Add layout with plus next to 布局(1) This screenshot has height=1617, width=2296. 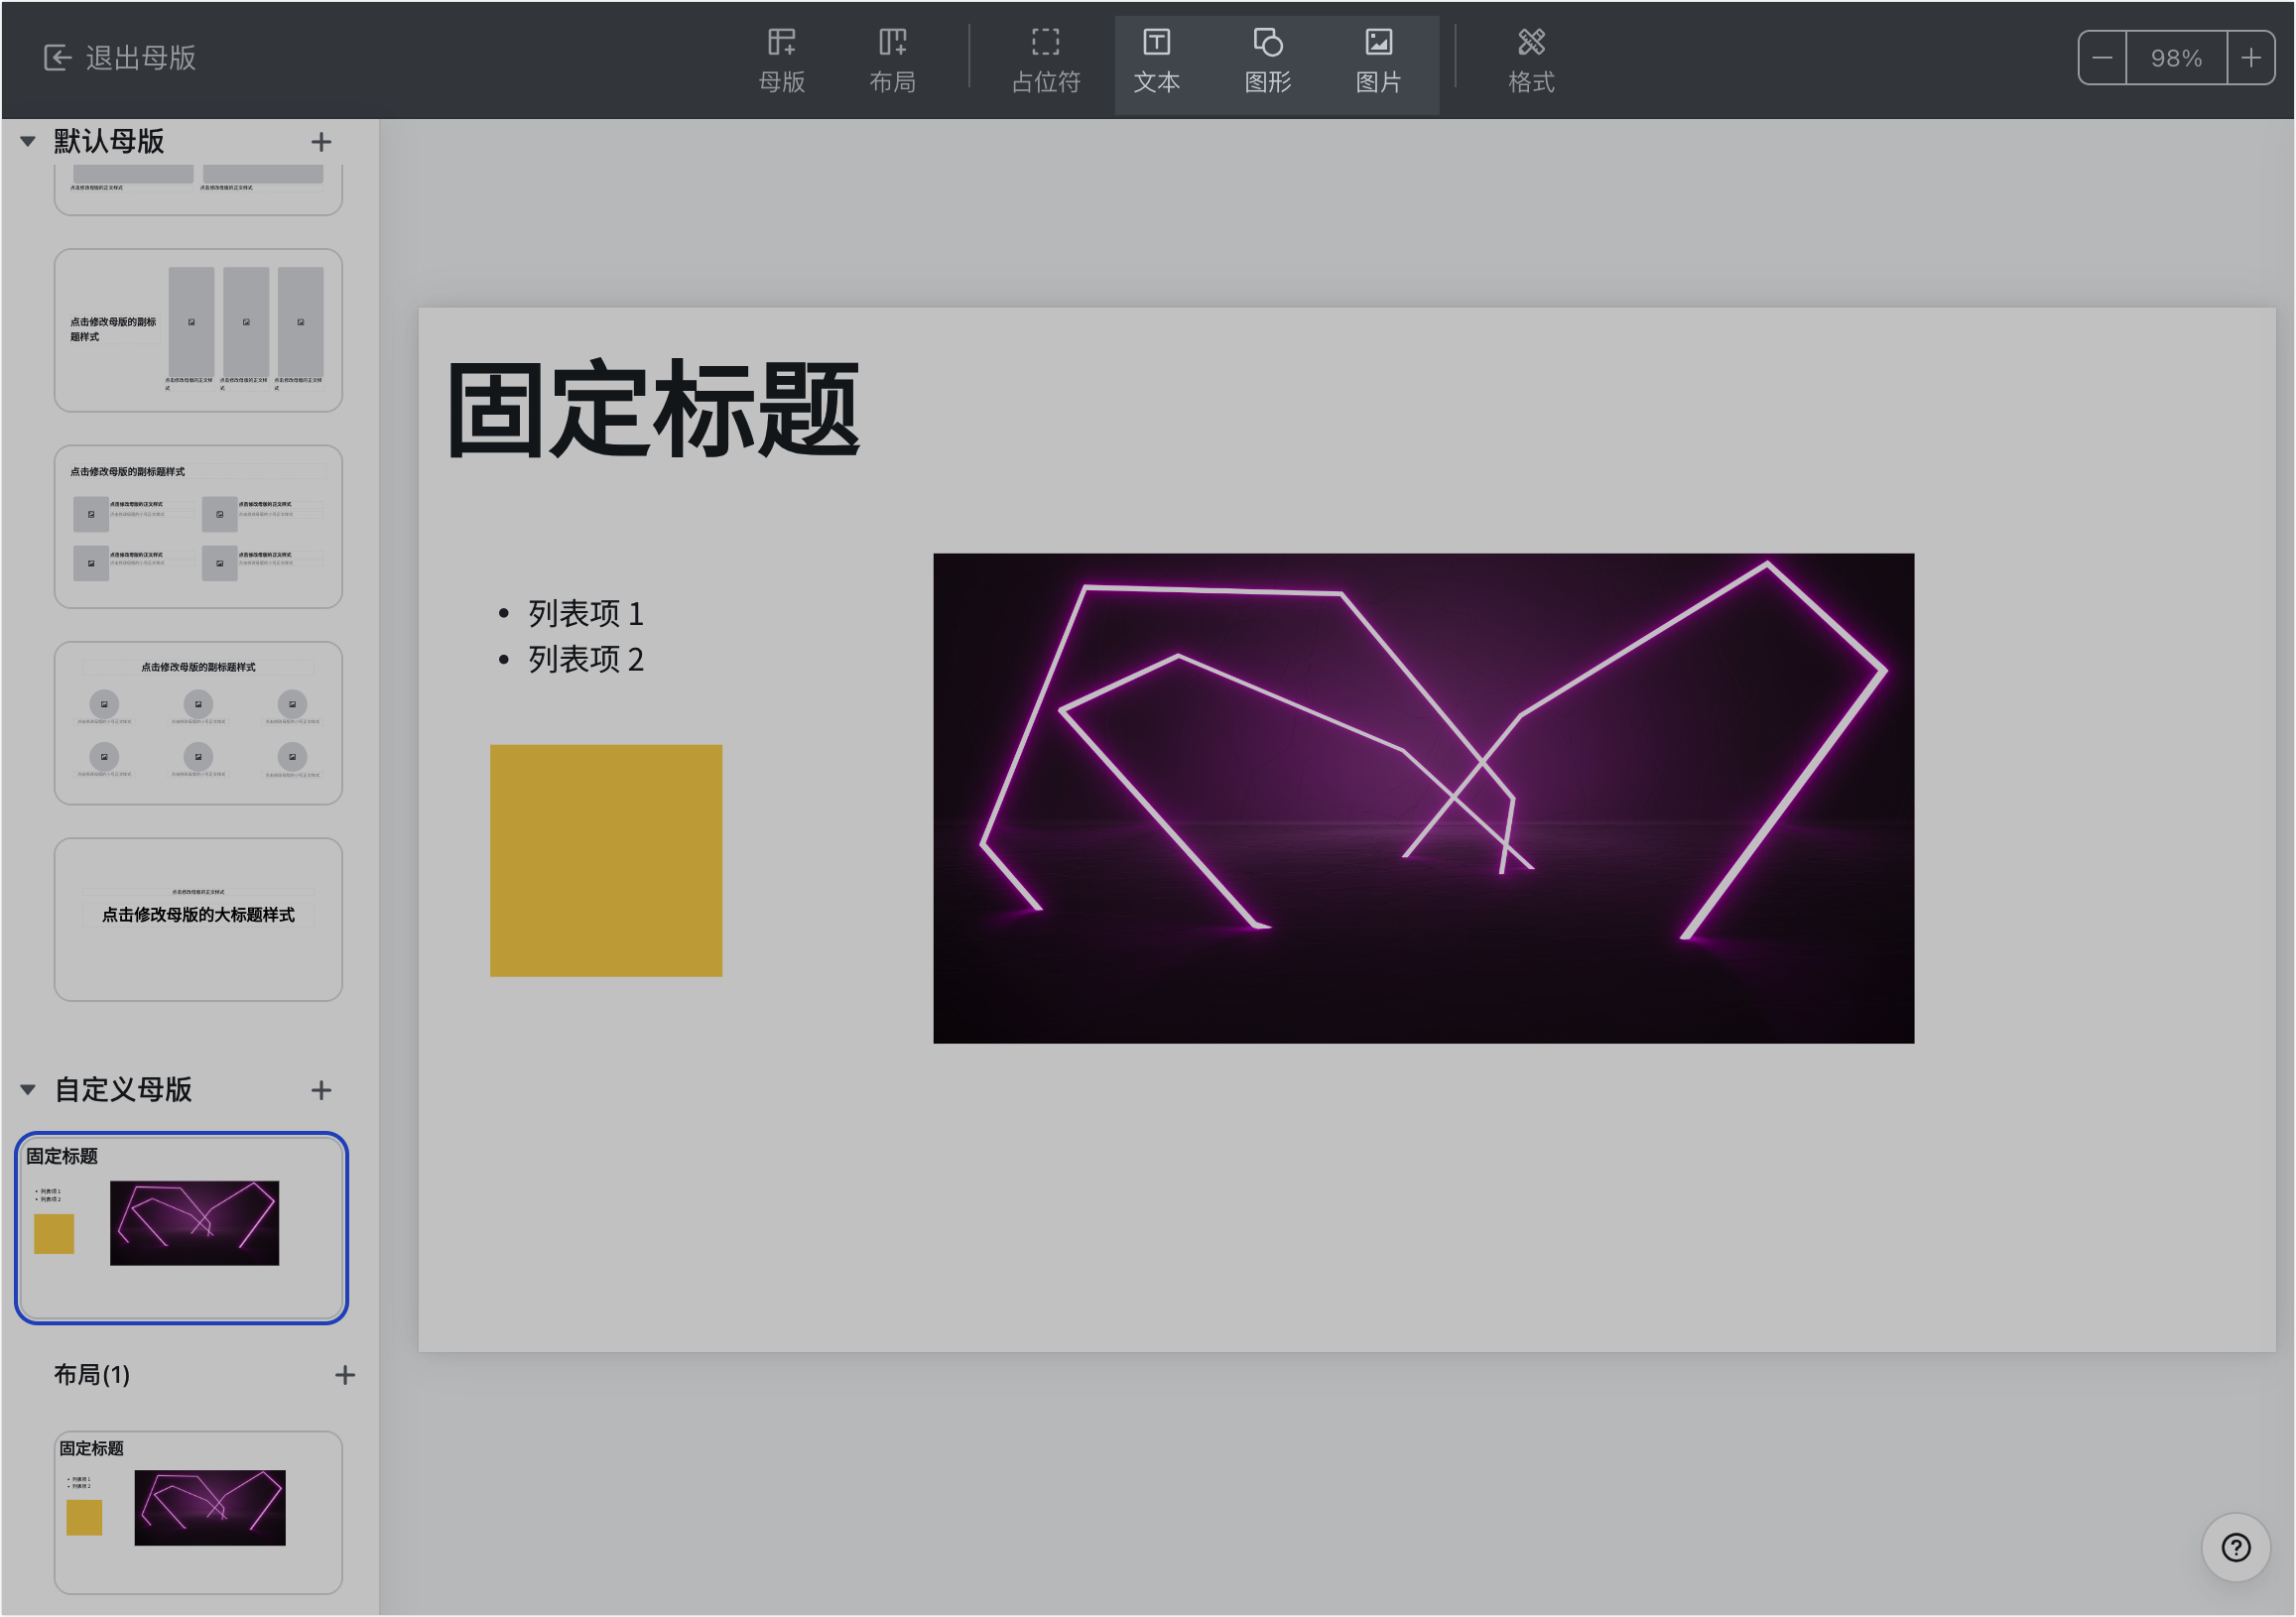(x=345, y=1376)
